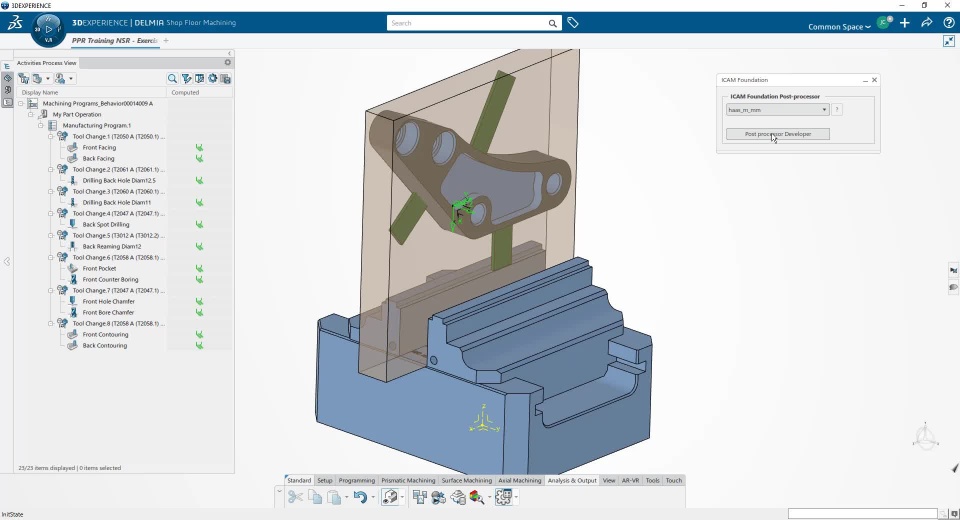
Task: Click the question mark button in ICAM Foundation
Action: (x=837, y=110)
